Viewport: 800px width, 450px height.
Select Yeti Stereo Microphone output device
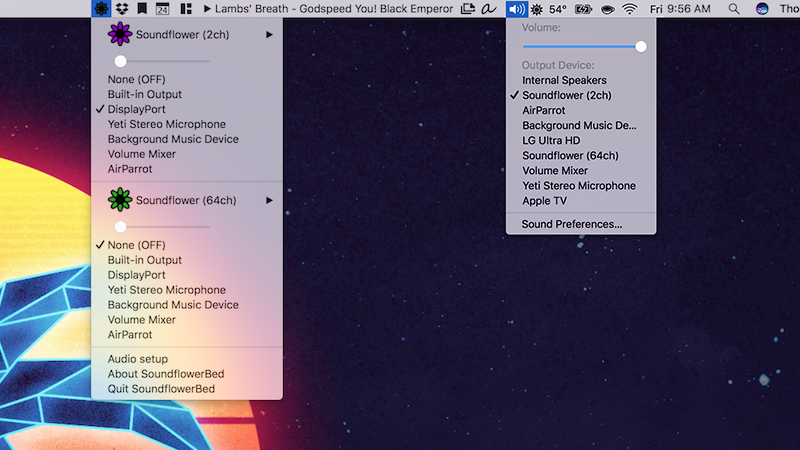point(581,186)
